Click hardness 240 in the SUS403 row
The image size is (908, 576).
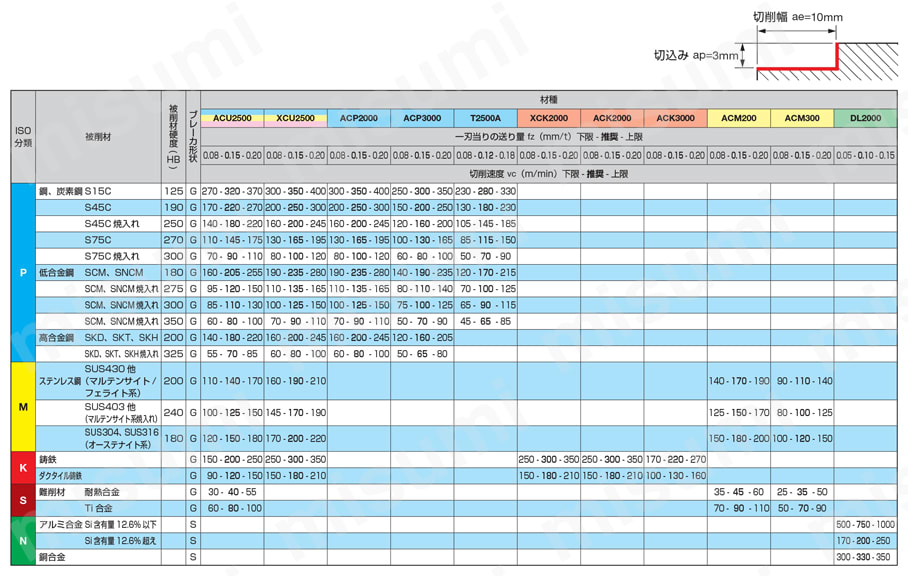tap(173, 413)
